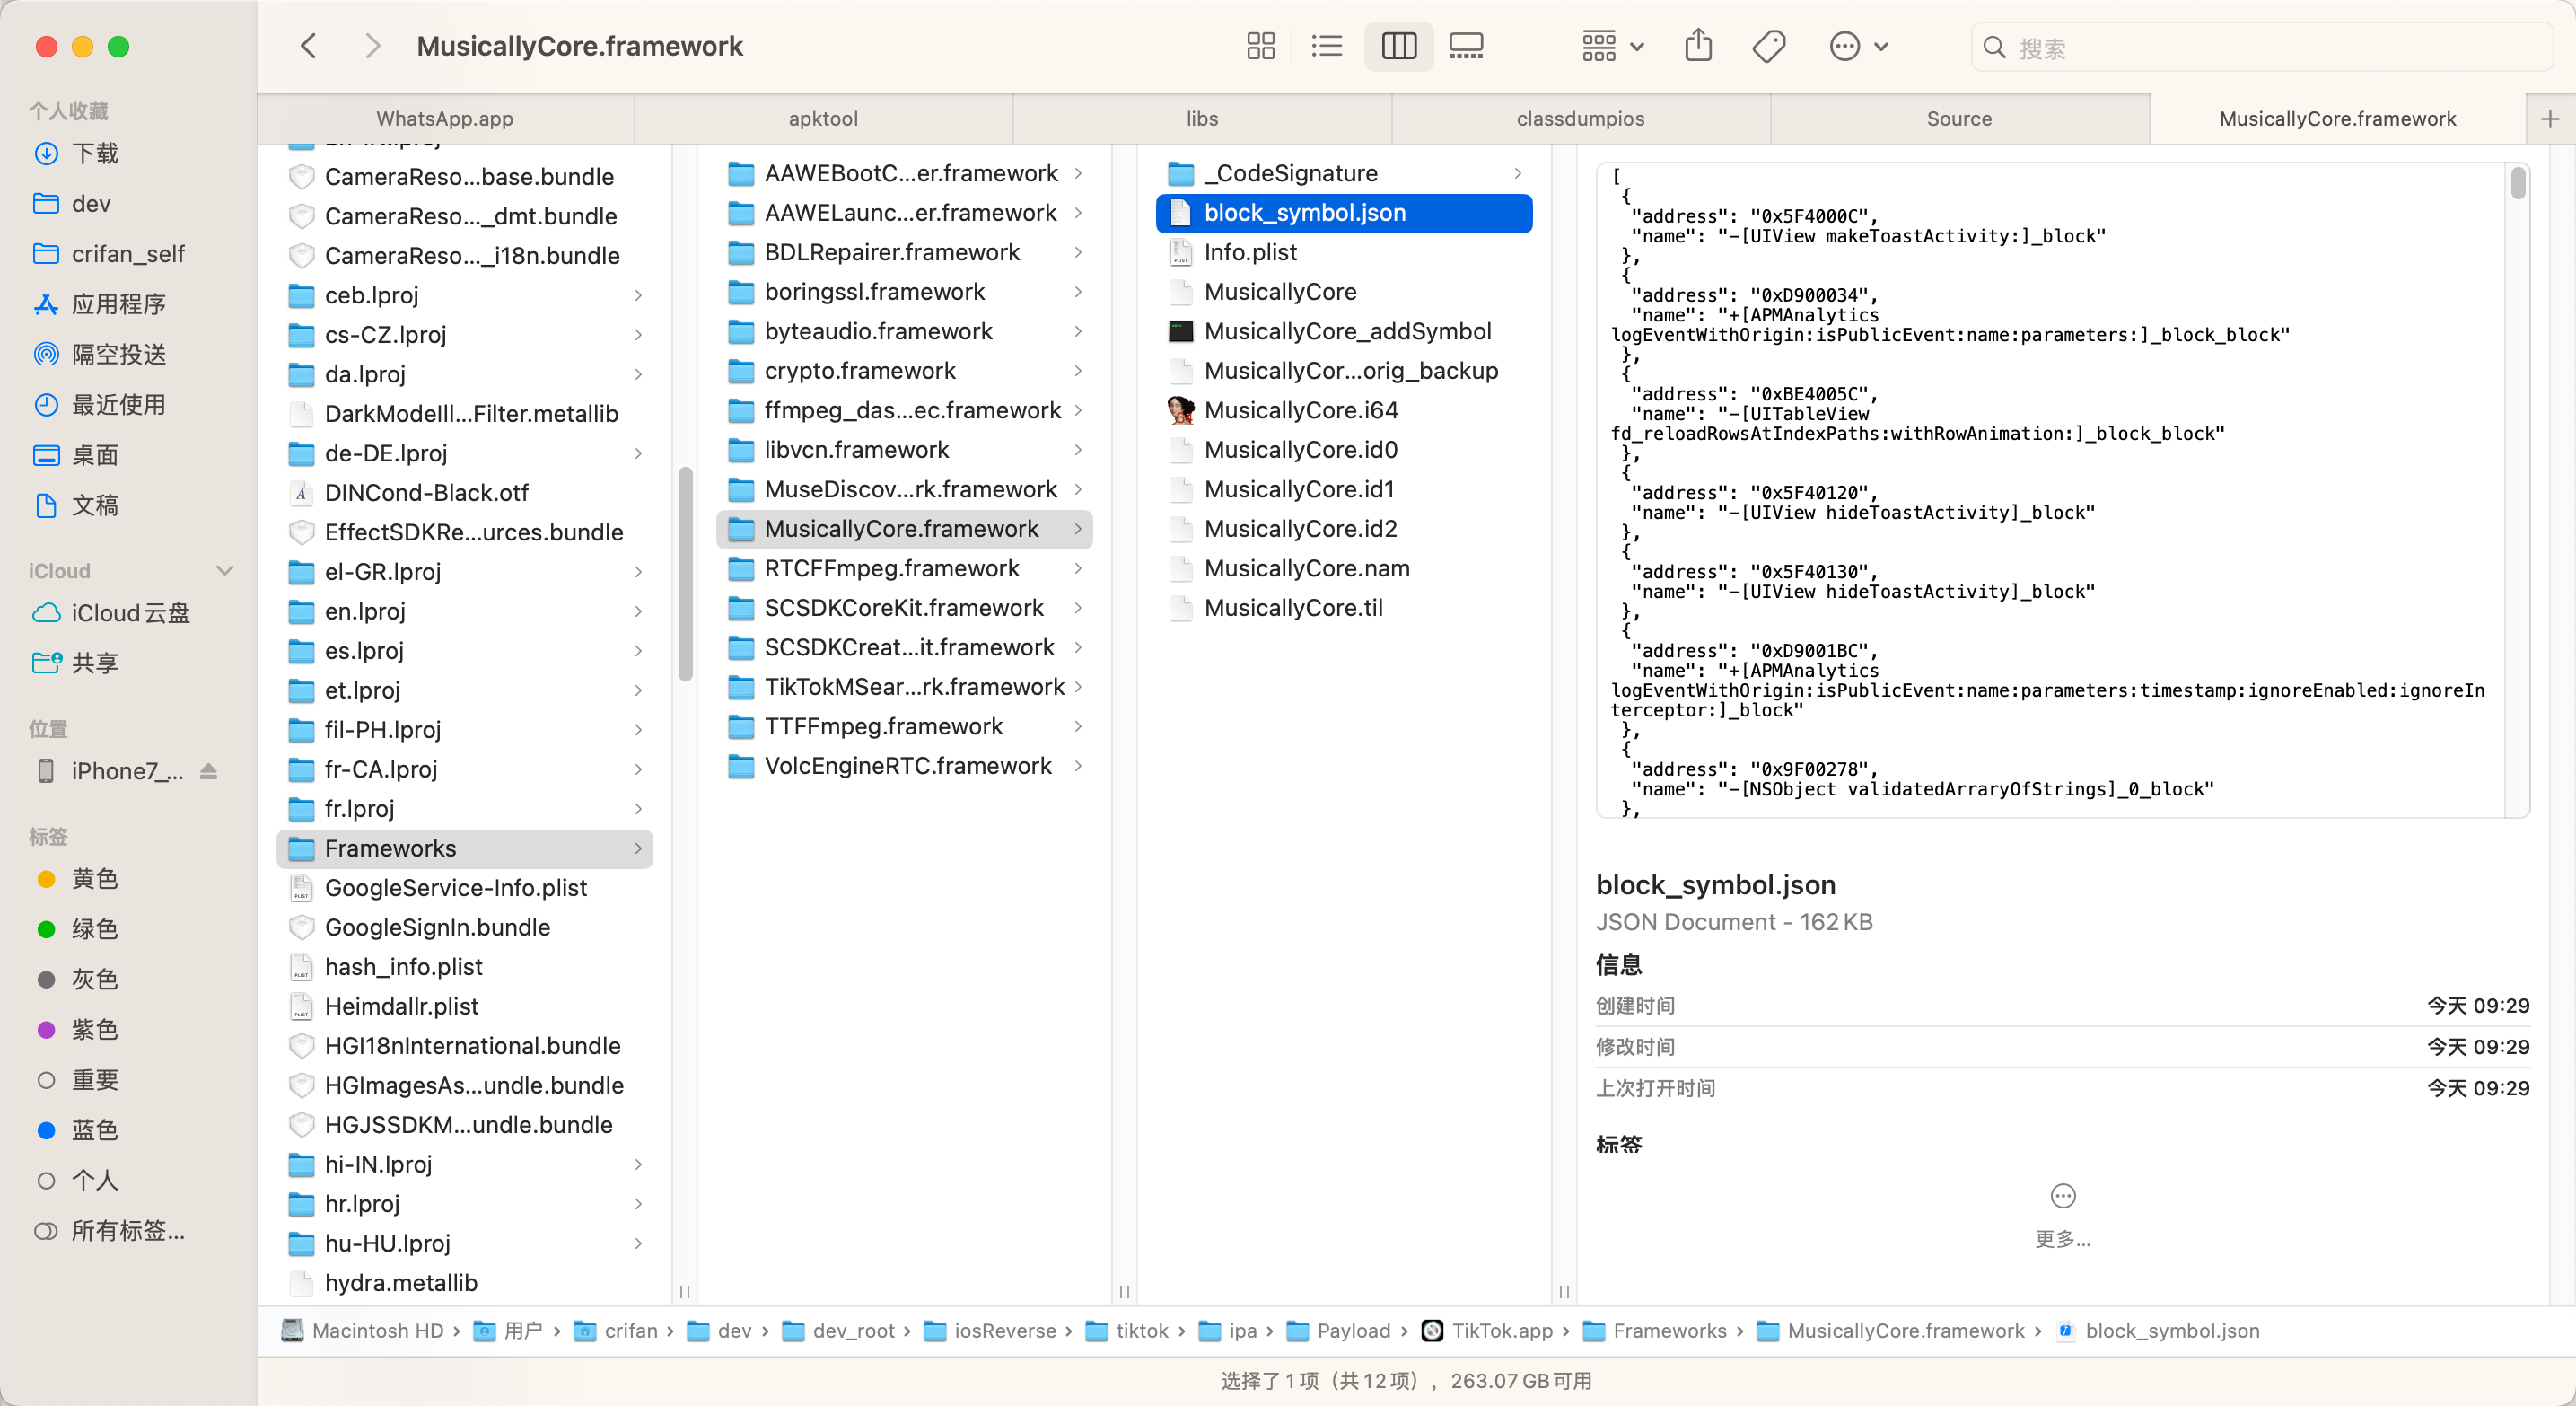Viewport: 2576px width, 1406px height.
Task: Eject the iPhone7 device
Action: pyautogui.click(x=208, y=771)
